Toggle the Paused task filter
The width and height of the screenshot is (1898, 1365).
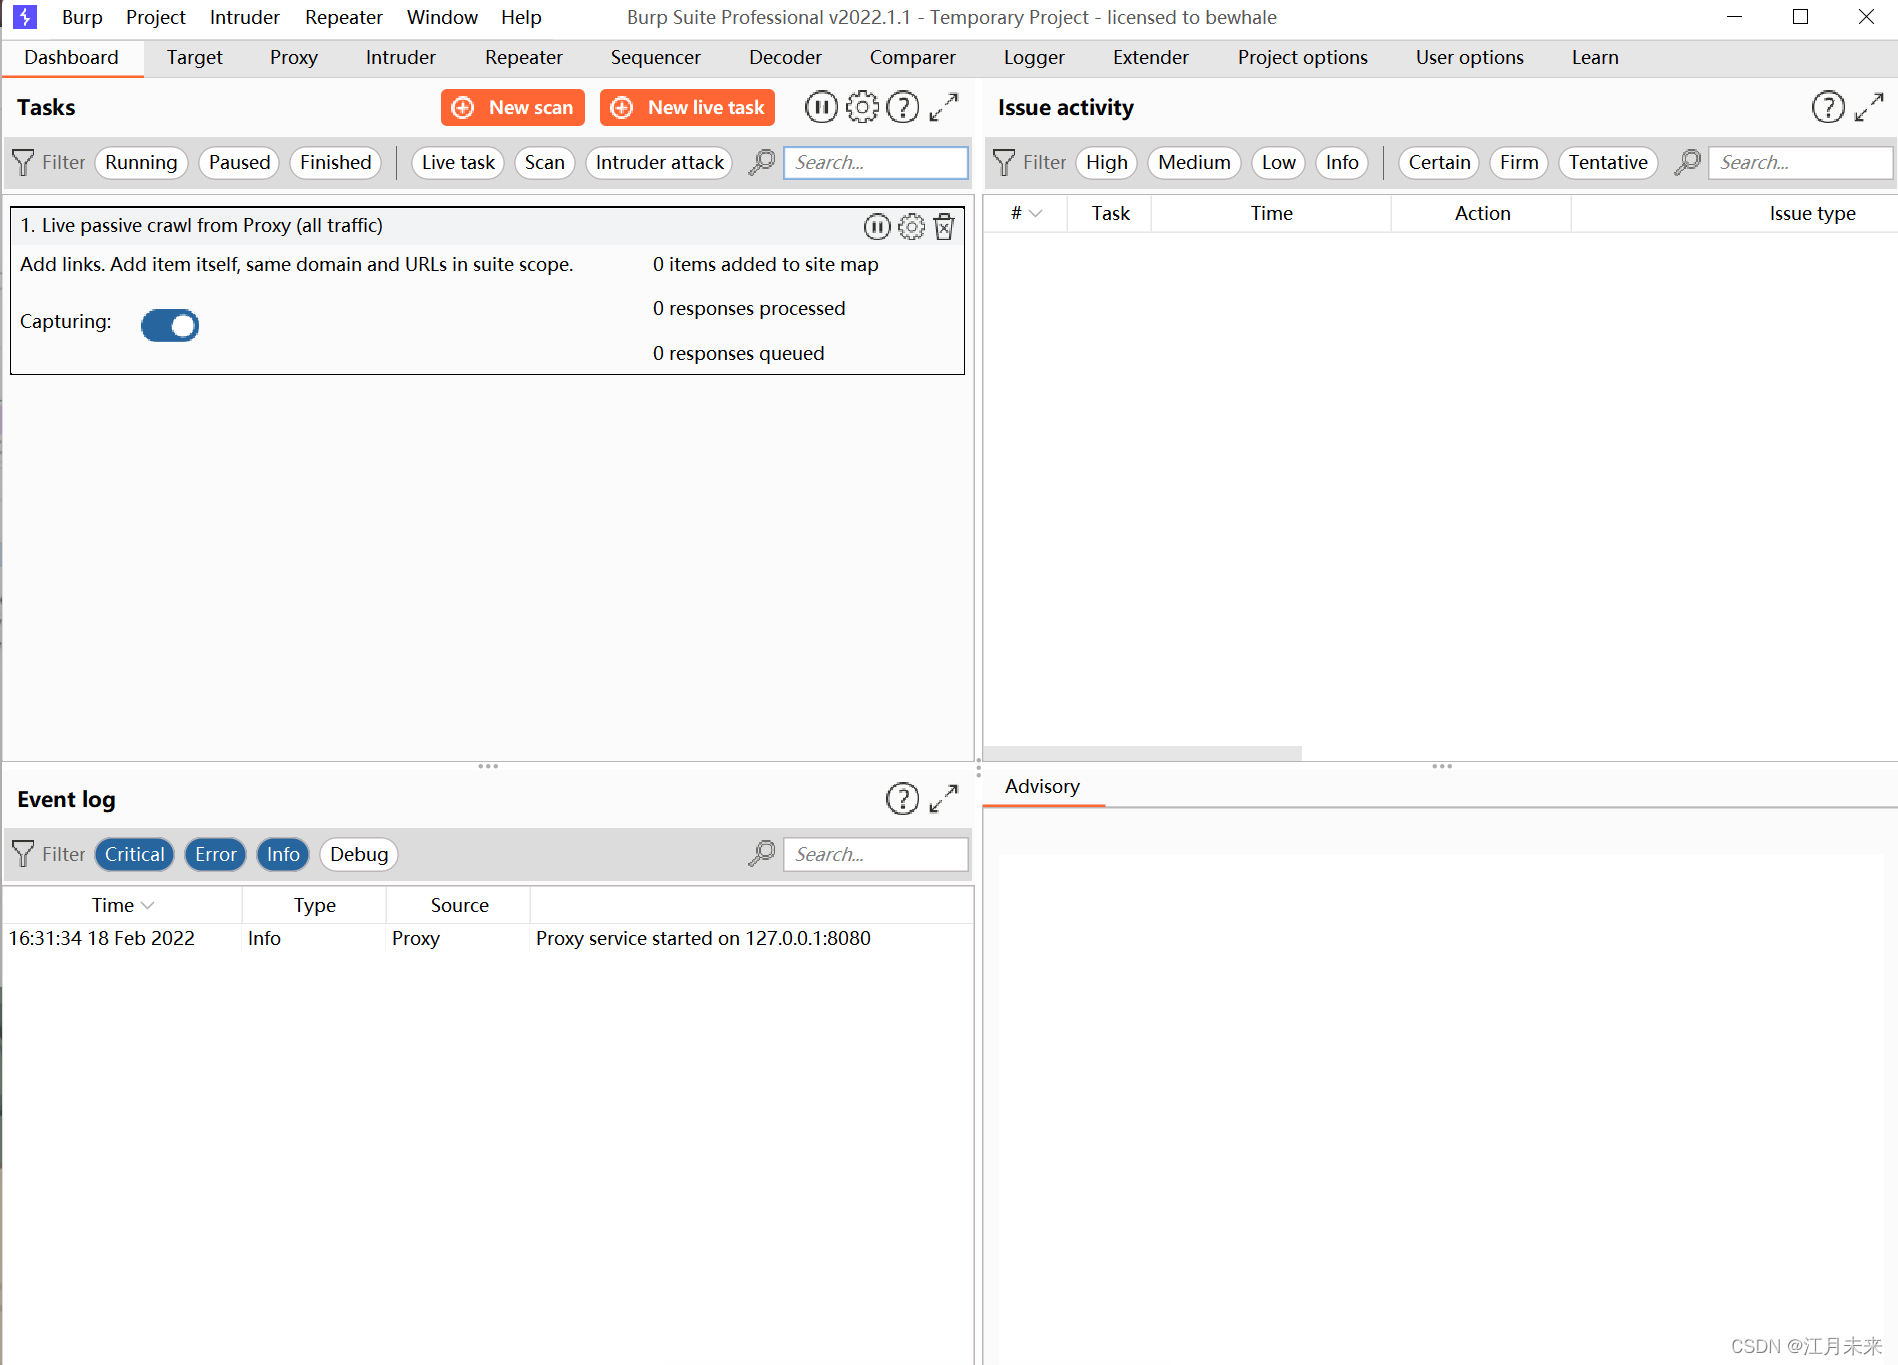click(x=239, y=162)
